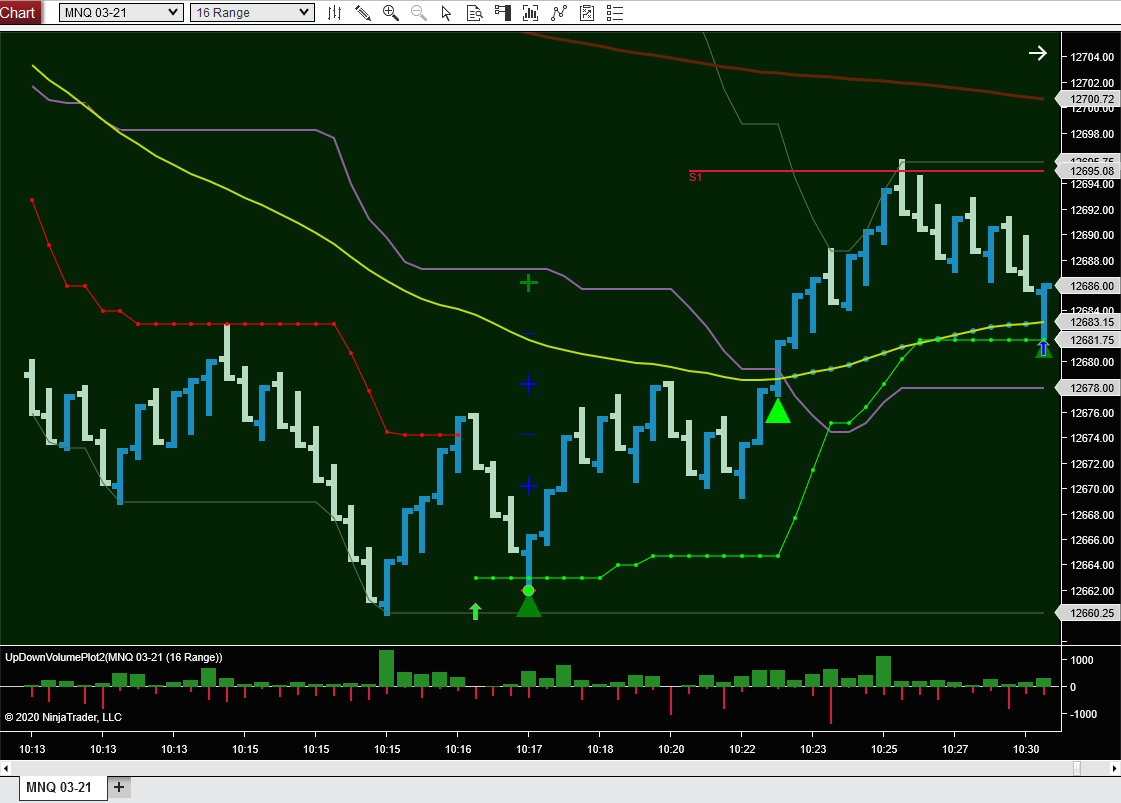
Task: Expand the 16 Range interval dropdown
Action: (304, 13)
